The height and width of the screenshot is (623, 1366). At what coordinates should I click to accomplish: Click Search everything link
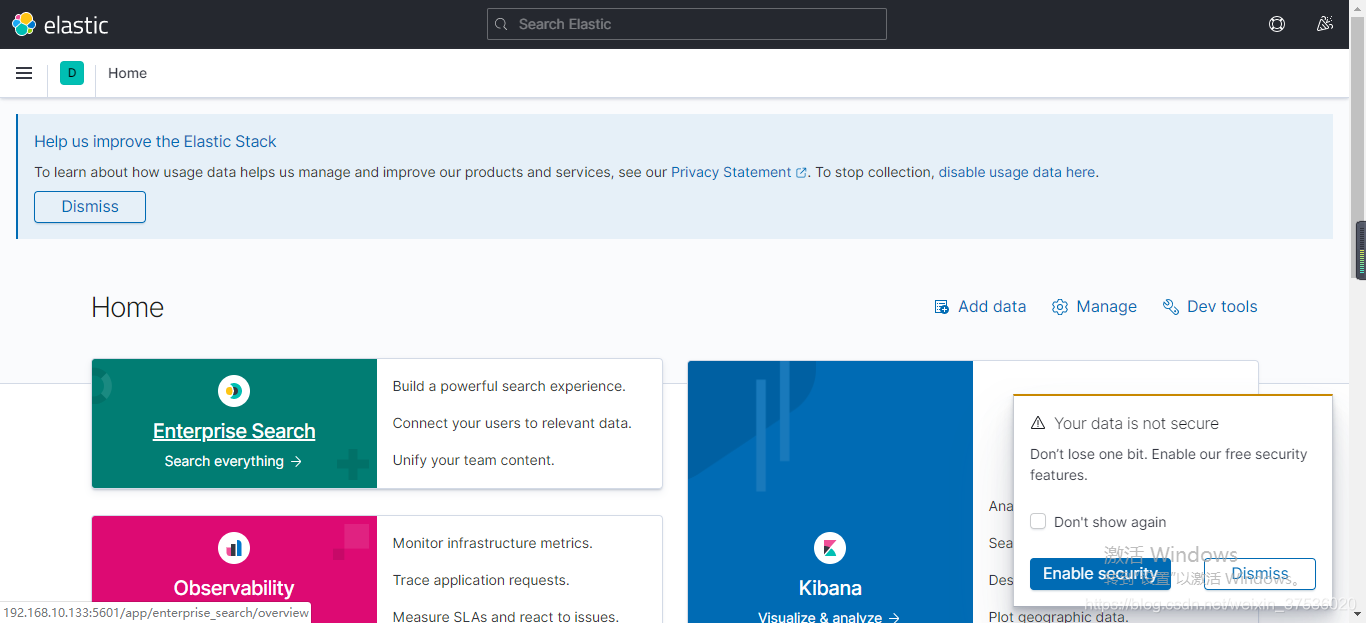234,461
